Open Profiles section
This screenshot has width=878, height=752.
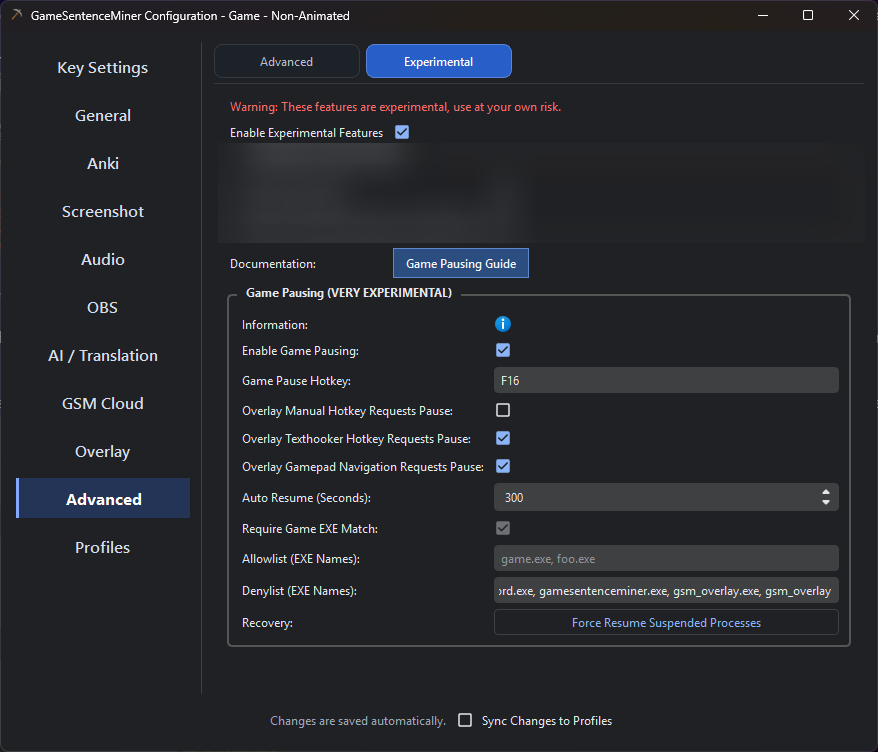pyautogui.click(x=102, y=548)
